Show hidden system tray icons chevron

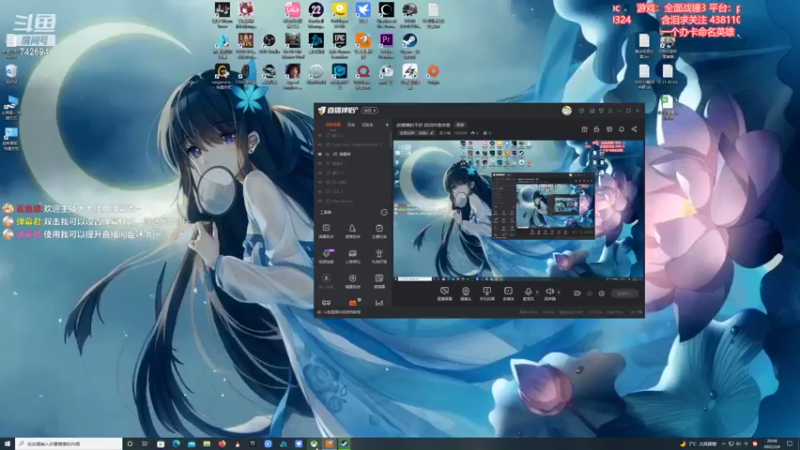(x=723, y=444)
